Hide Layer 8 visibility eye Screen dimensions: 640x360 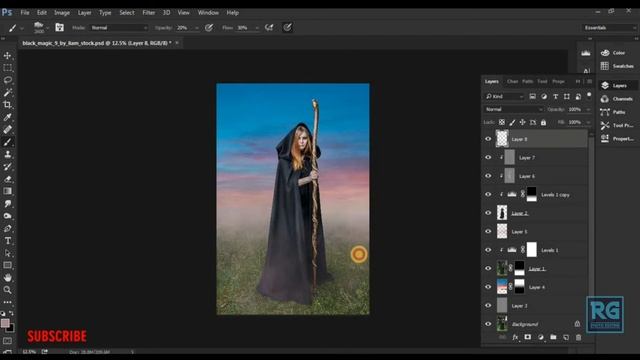(x=488, y=139)
